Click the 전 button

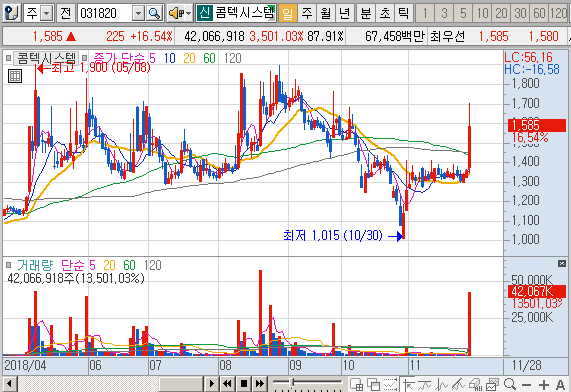point(66,13)
